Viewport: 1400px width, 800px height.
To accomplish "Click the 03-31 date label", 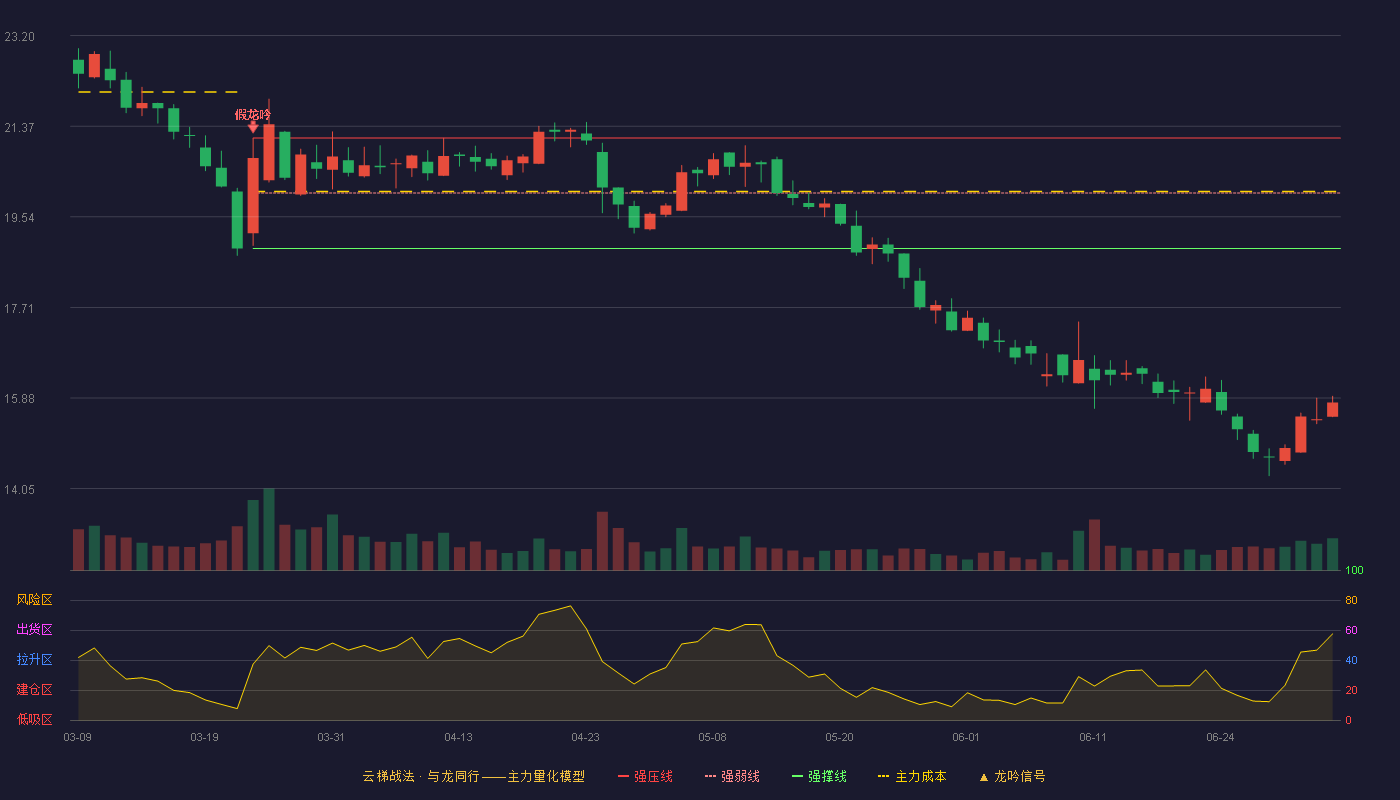I will click(331, 737).
